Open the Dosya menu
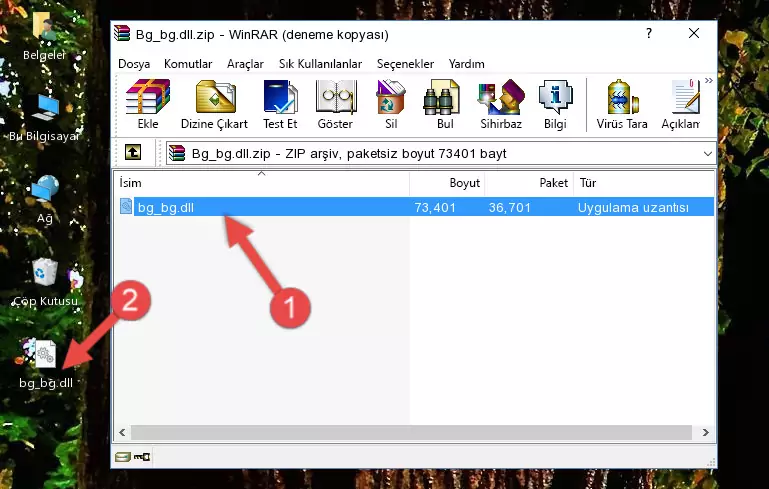 [134, 64]
